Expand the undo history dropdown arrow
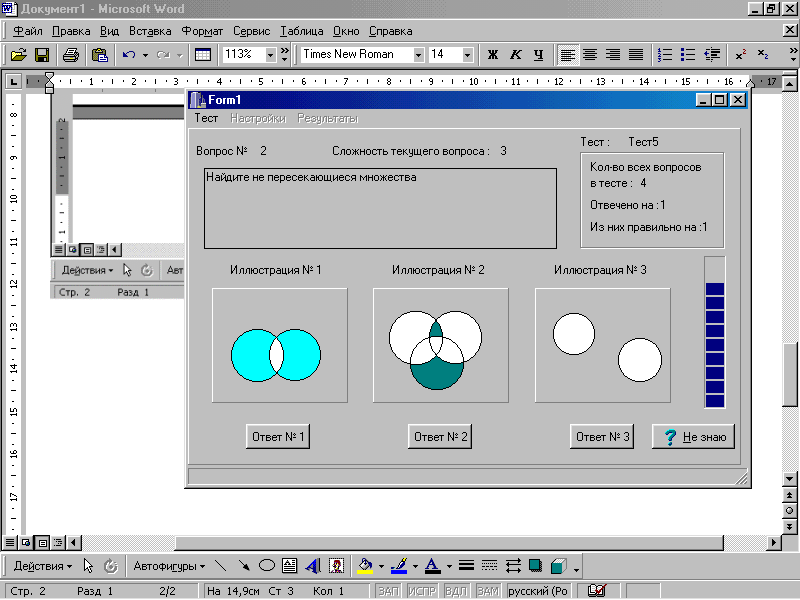 point(145,55)
